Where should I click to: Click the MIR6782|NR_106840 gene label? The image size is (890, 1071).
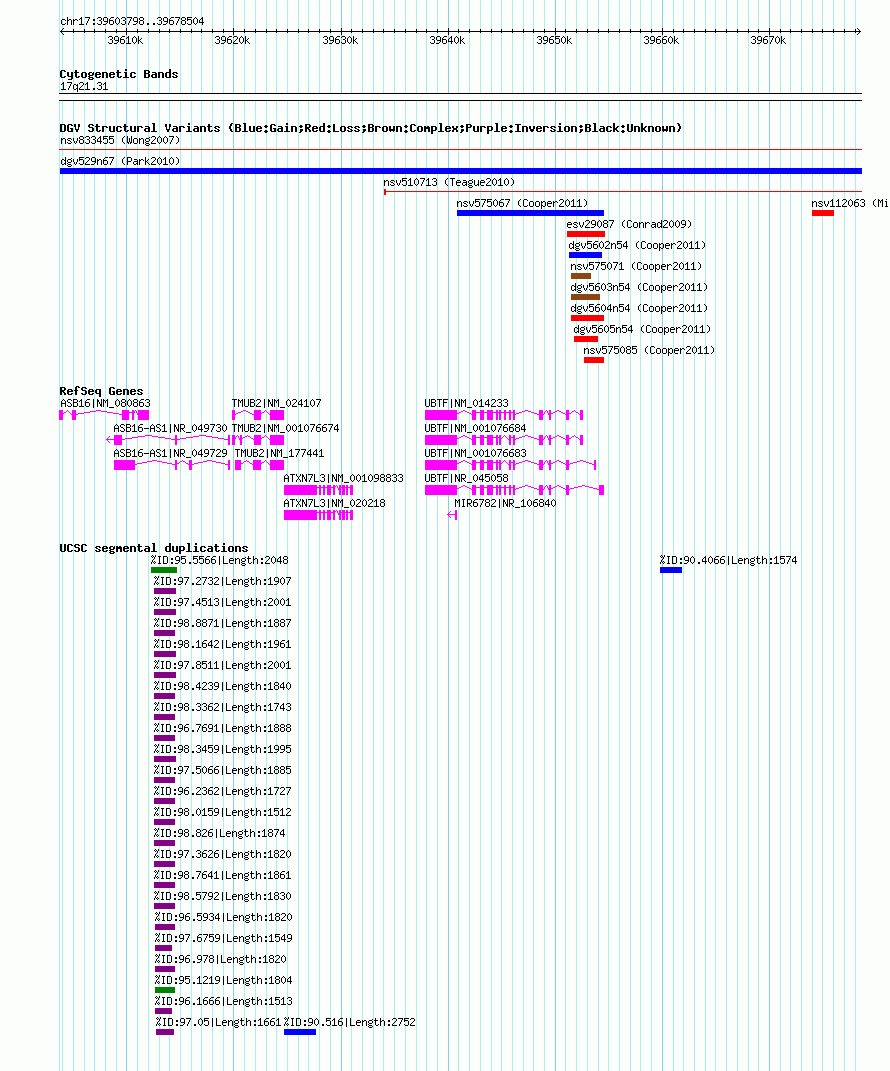click(505, 503)
